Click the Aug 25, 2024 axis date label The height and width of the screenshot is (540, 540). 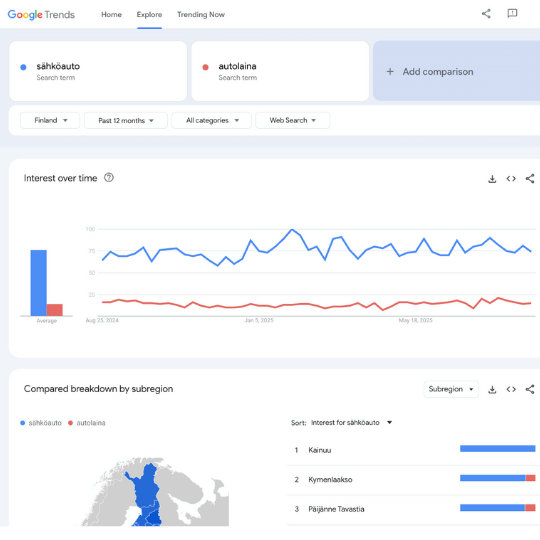click(x=102, y=320)
